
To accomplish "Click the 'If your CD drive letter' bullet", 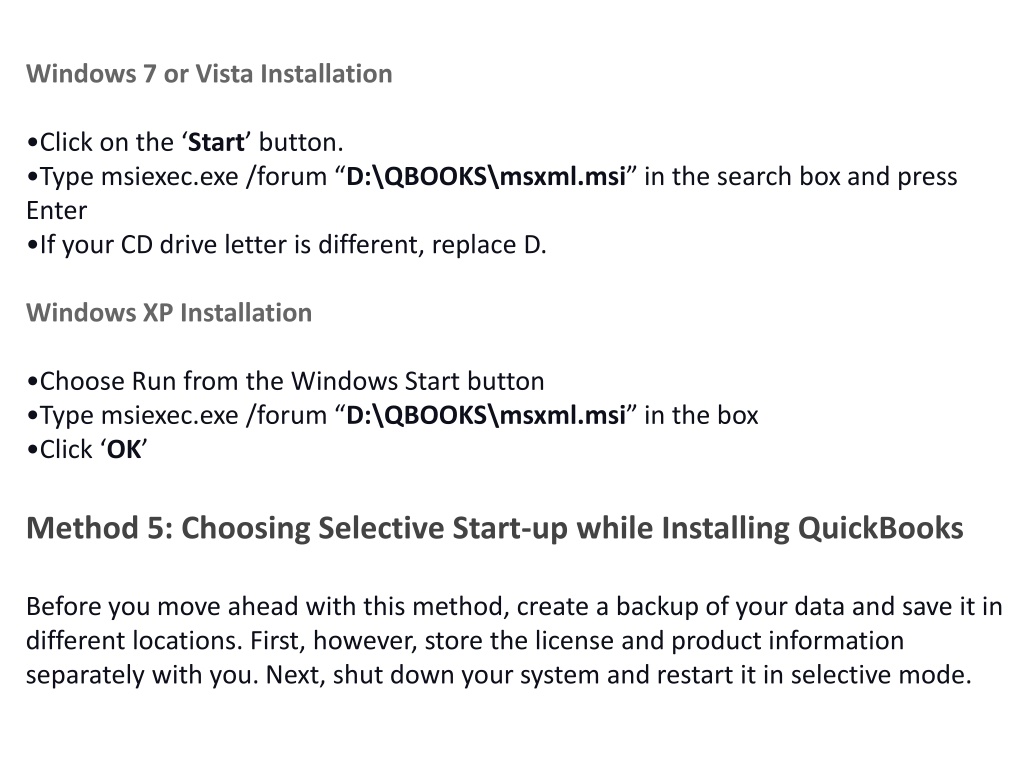I will pos(286,245).
